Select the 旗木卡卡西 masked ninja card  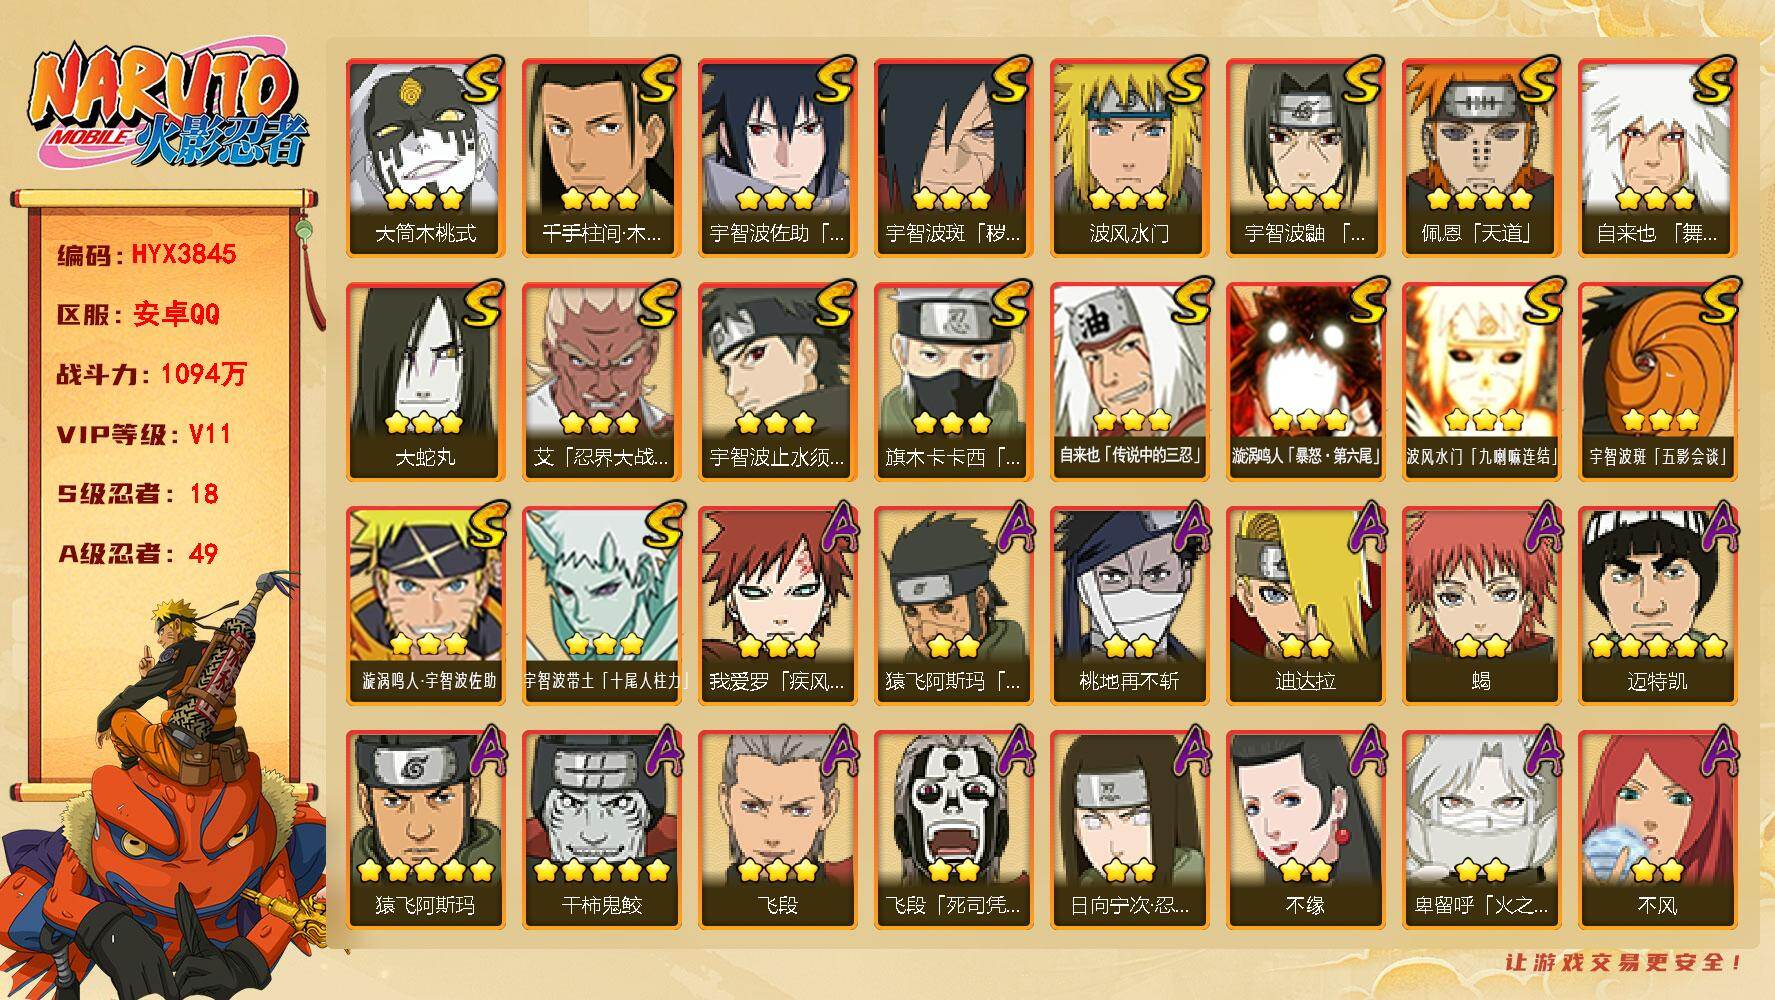pyautogui.click(x=953, y=382)
